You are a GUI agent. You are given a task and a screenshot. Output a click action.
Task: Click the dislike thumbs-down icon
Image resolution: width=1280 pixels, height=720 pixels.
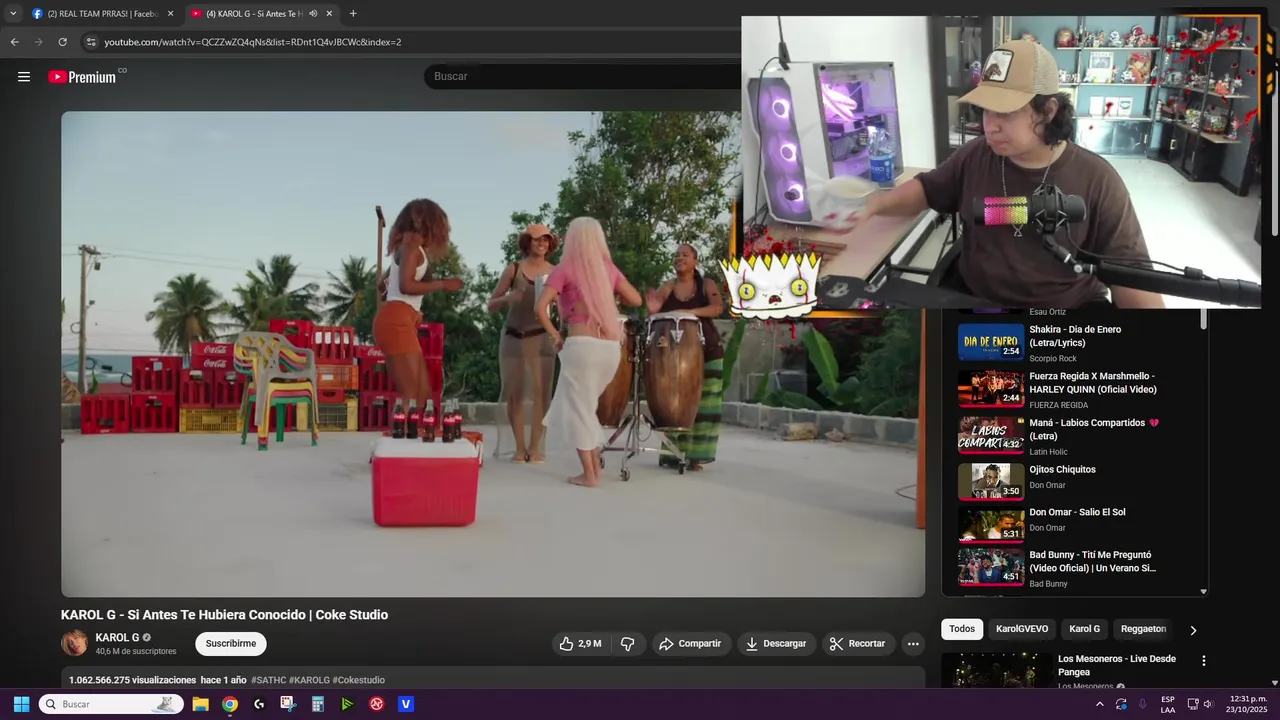coord(628,644)
